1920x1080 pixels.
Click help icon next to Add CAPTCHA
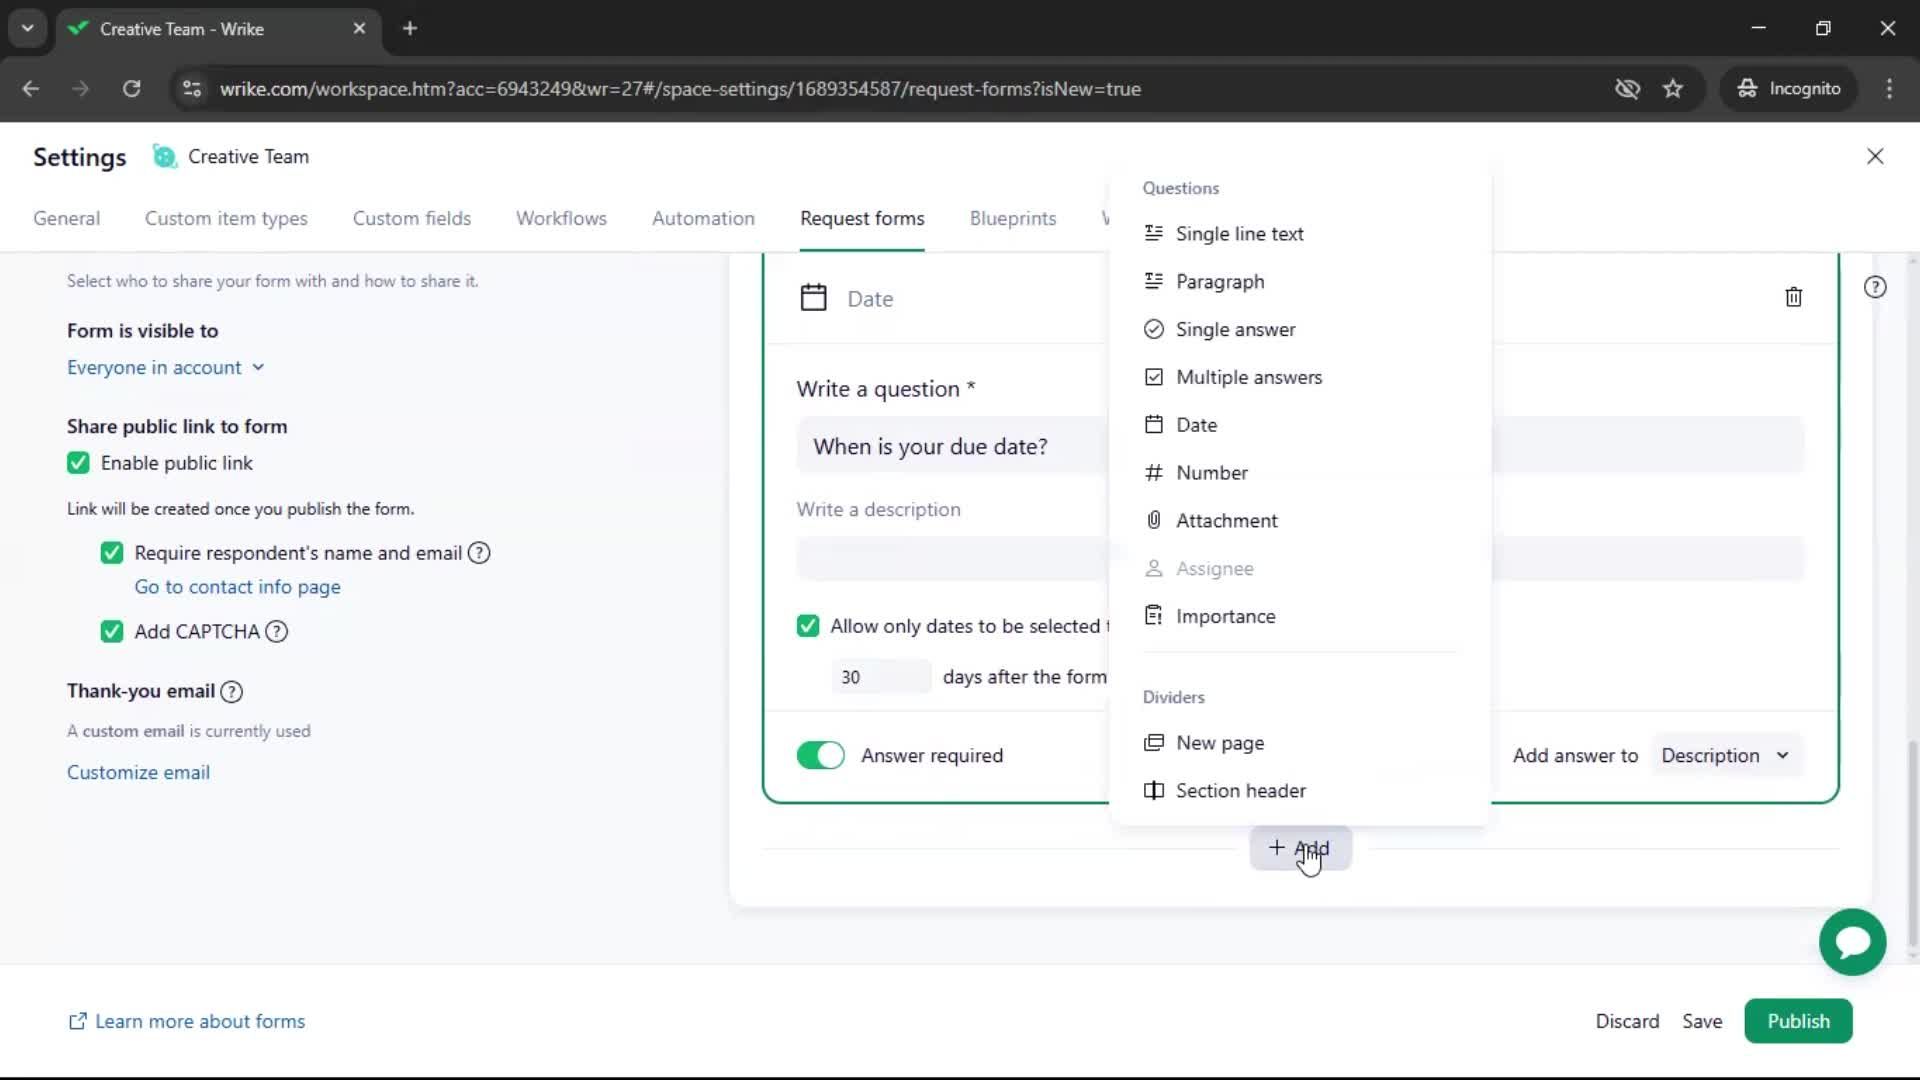pyautogui.click(x=277, y=632)
